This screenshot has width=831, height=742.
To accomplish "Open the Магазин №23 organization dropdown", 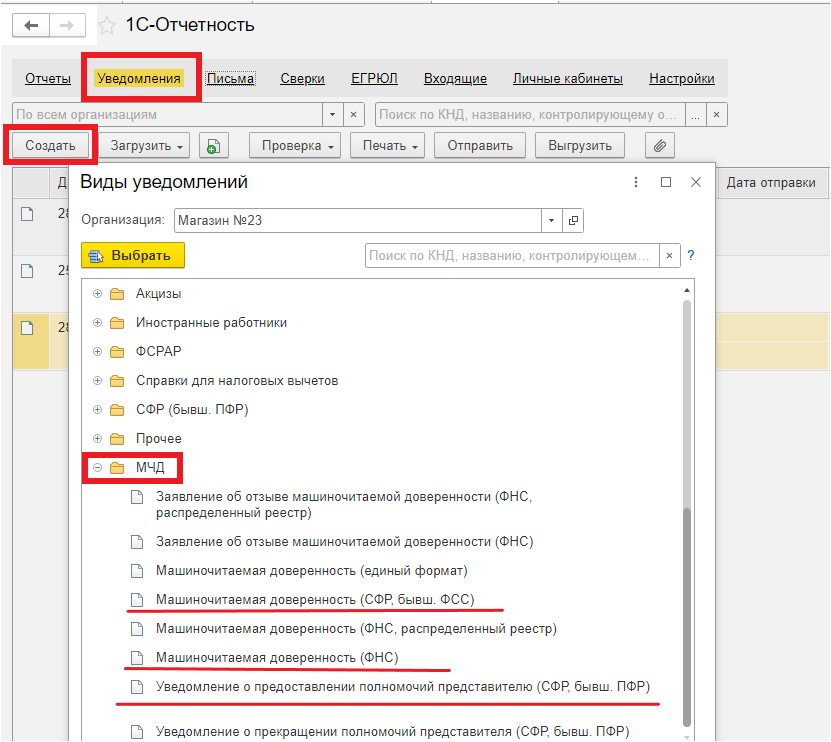I will [x=551, y=220].
